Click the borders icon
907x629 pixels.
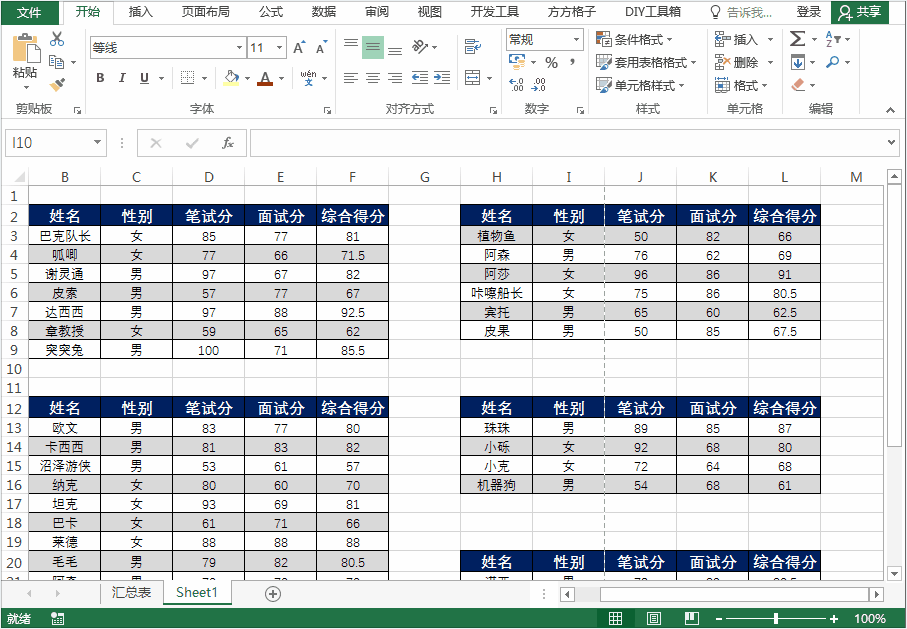point(187,78)
